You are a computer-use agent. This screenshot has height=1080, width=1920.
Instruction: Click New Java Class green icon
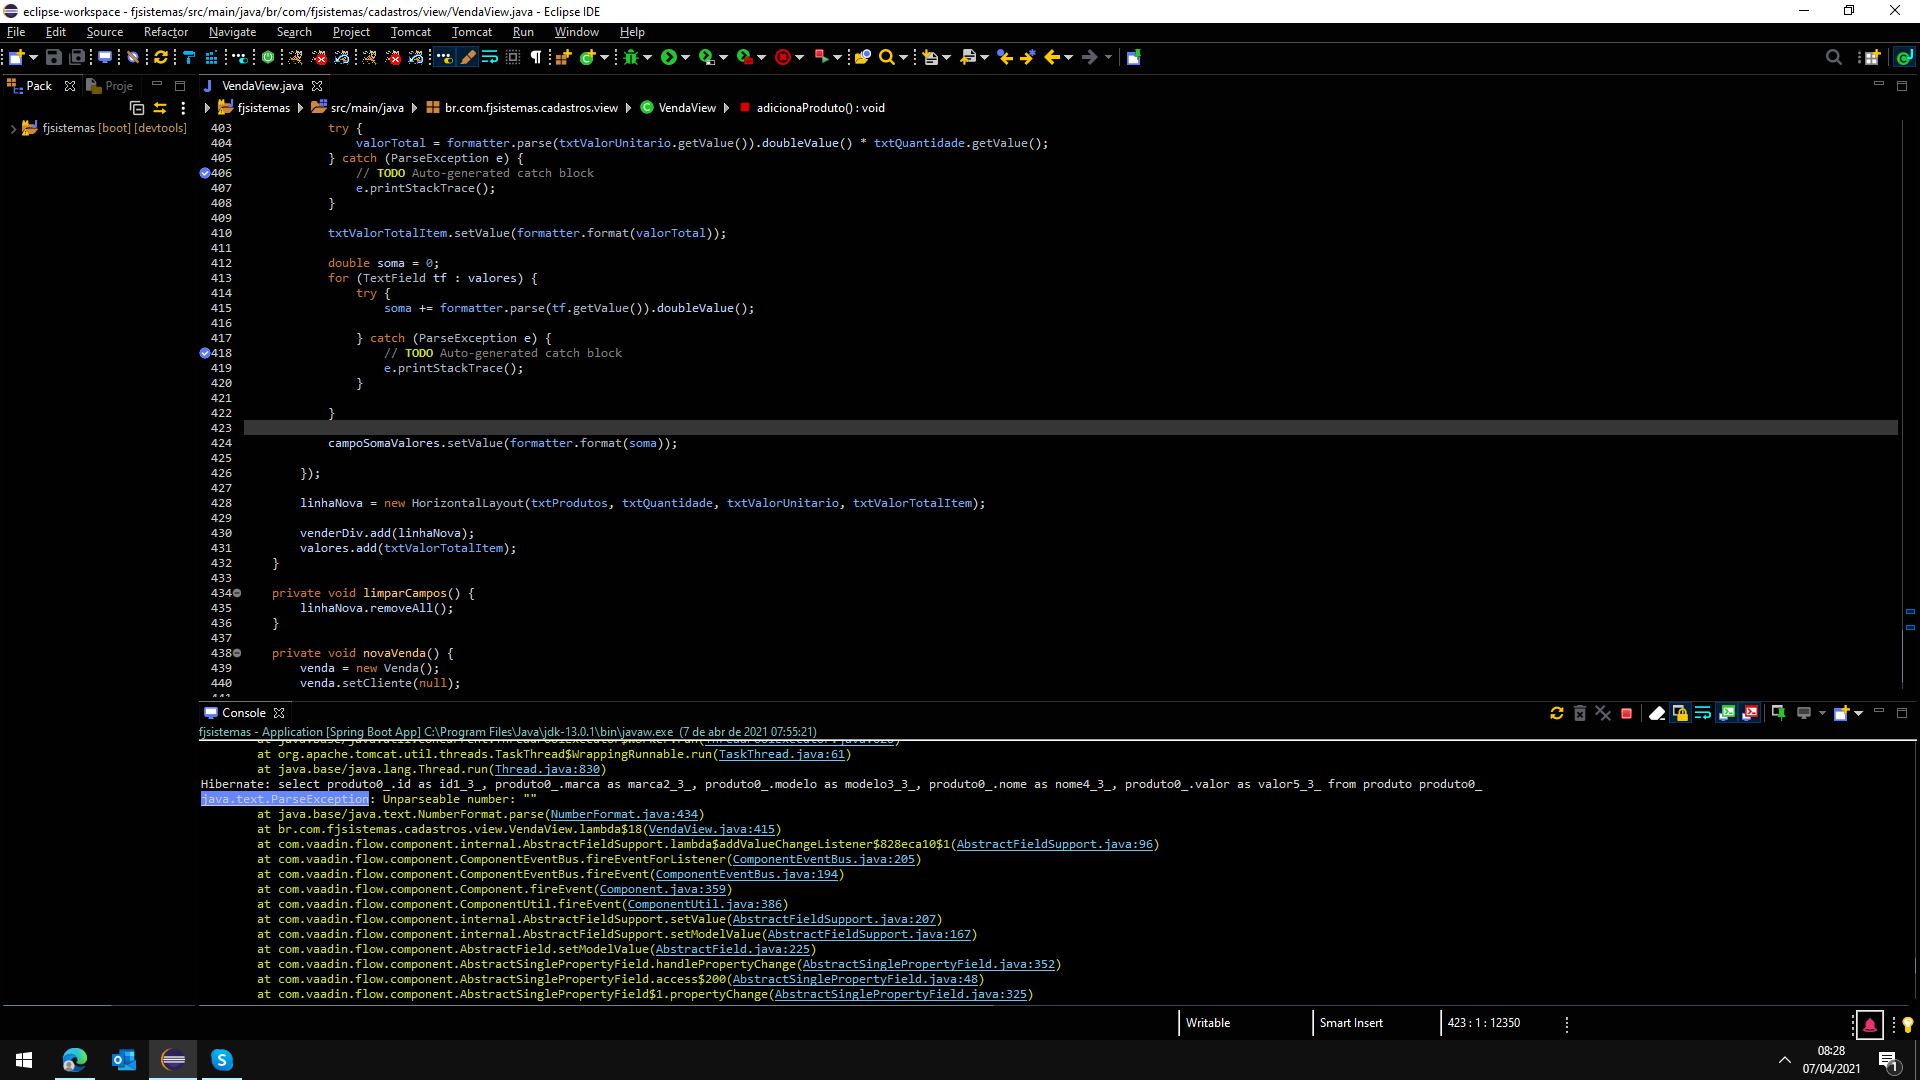coord(587,57)
